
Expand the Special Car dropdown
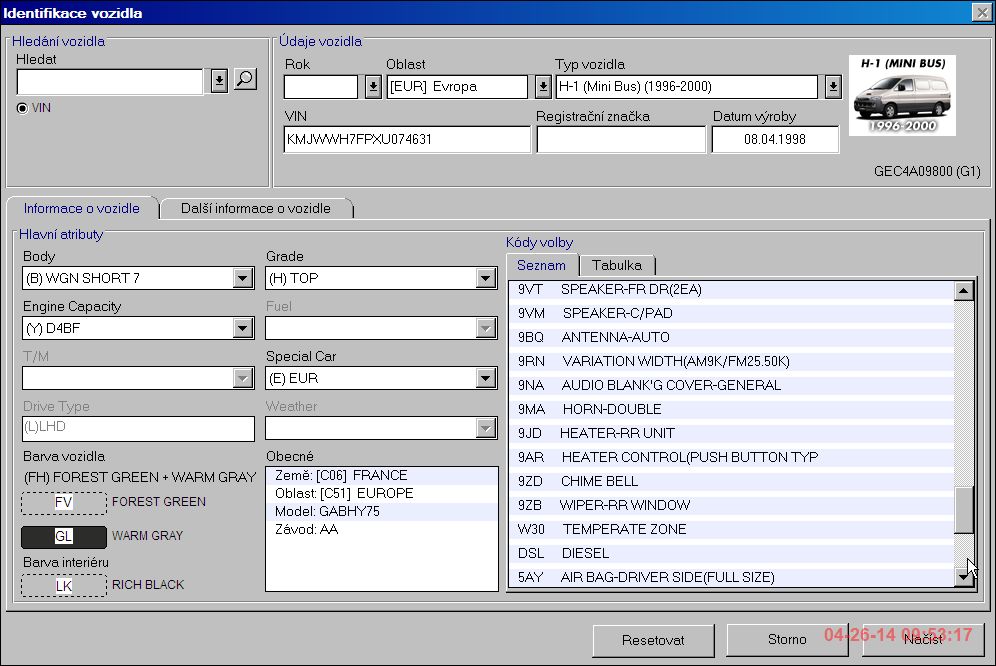point(486,379)
